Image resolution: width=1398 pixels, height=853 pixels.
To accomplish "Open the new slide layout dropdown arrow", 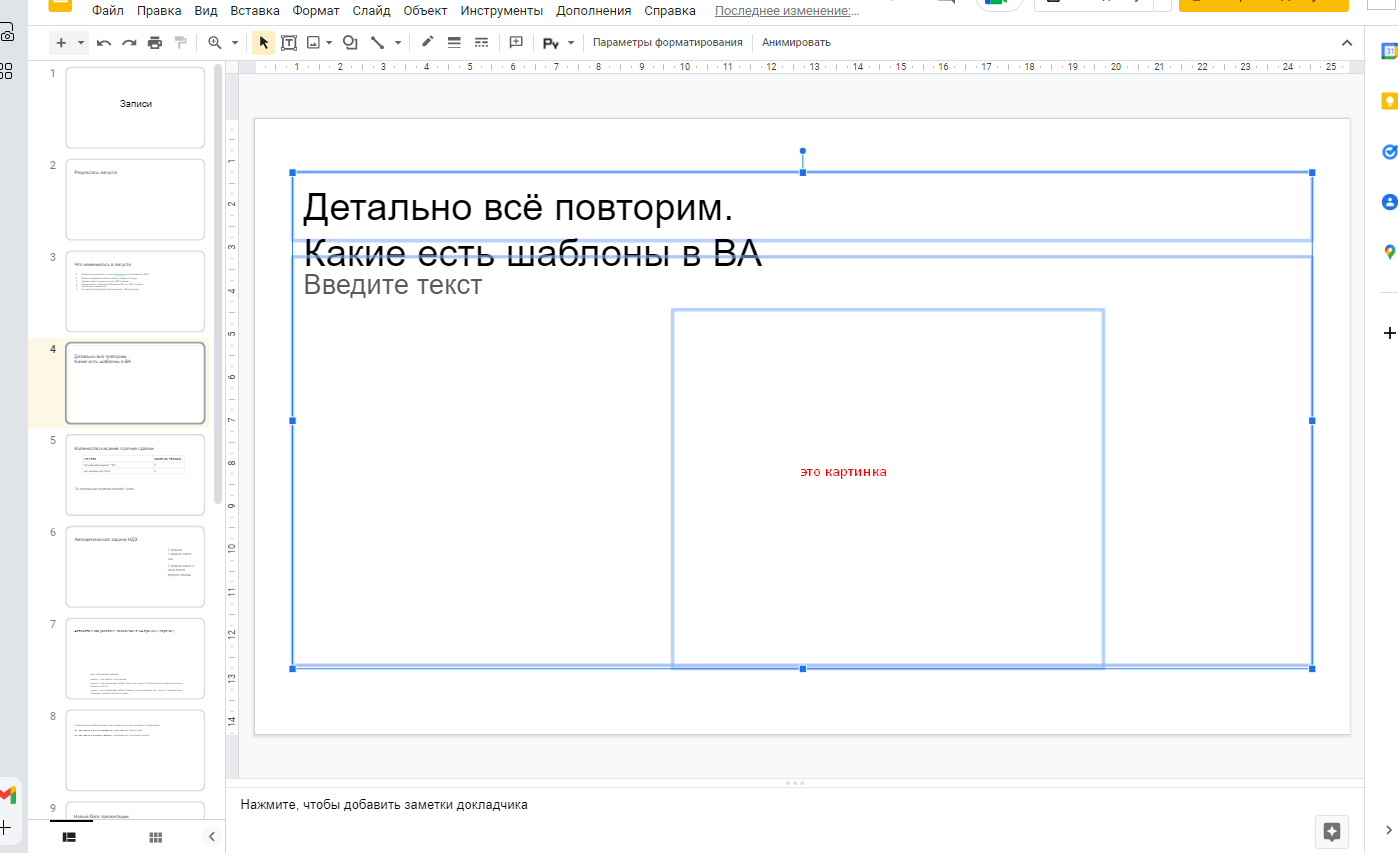I will click(81, 43).
